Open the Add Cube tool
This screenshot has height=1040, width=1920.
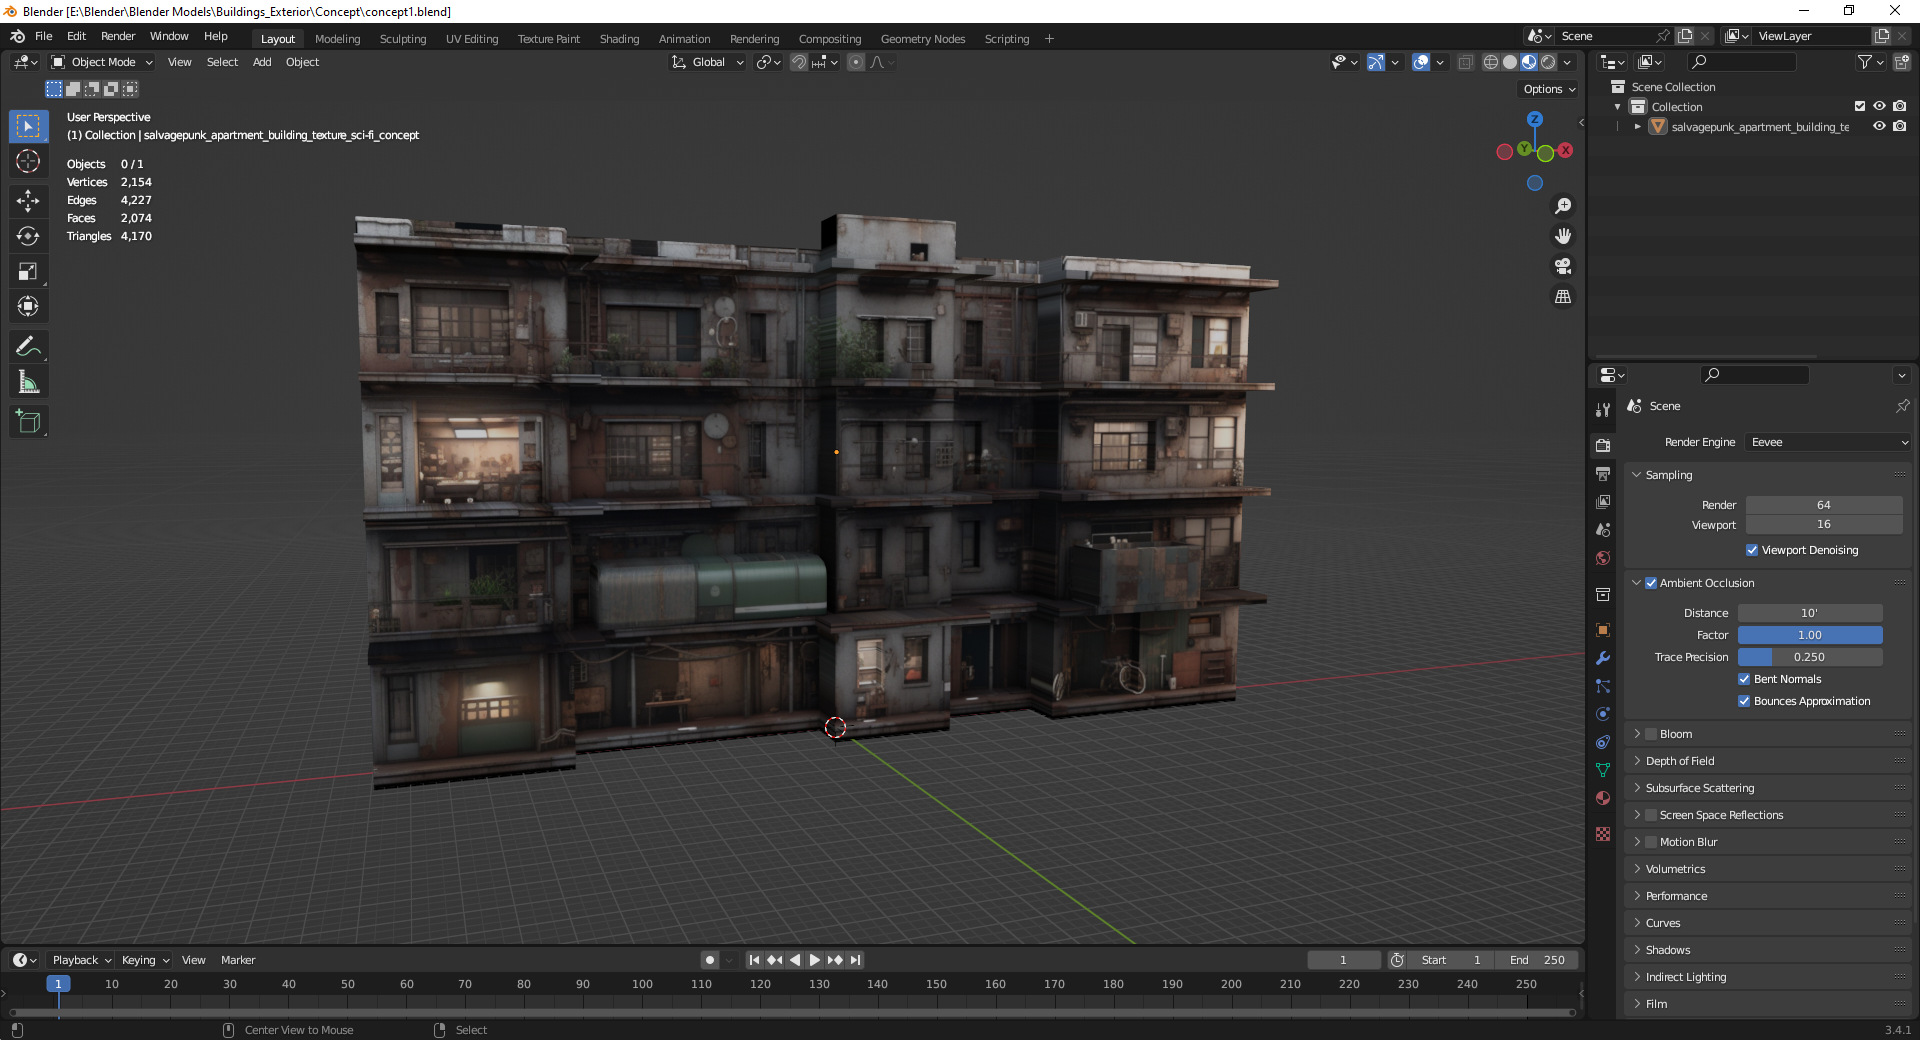click(28, 421)
